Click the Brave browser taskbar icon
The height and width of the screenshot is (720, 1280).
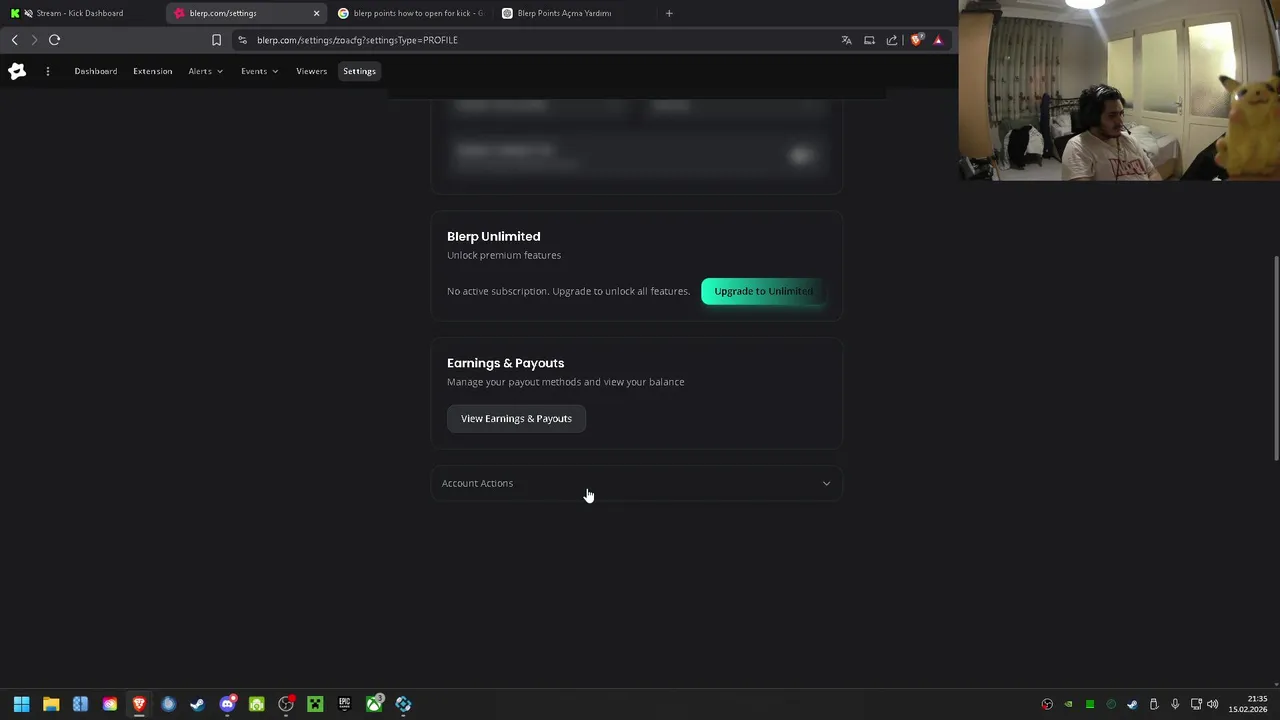pyautogui.click(x=139, y=704)
